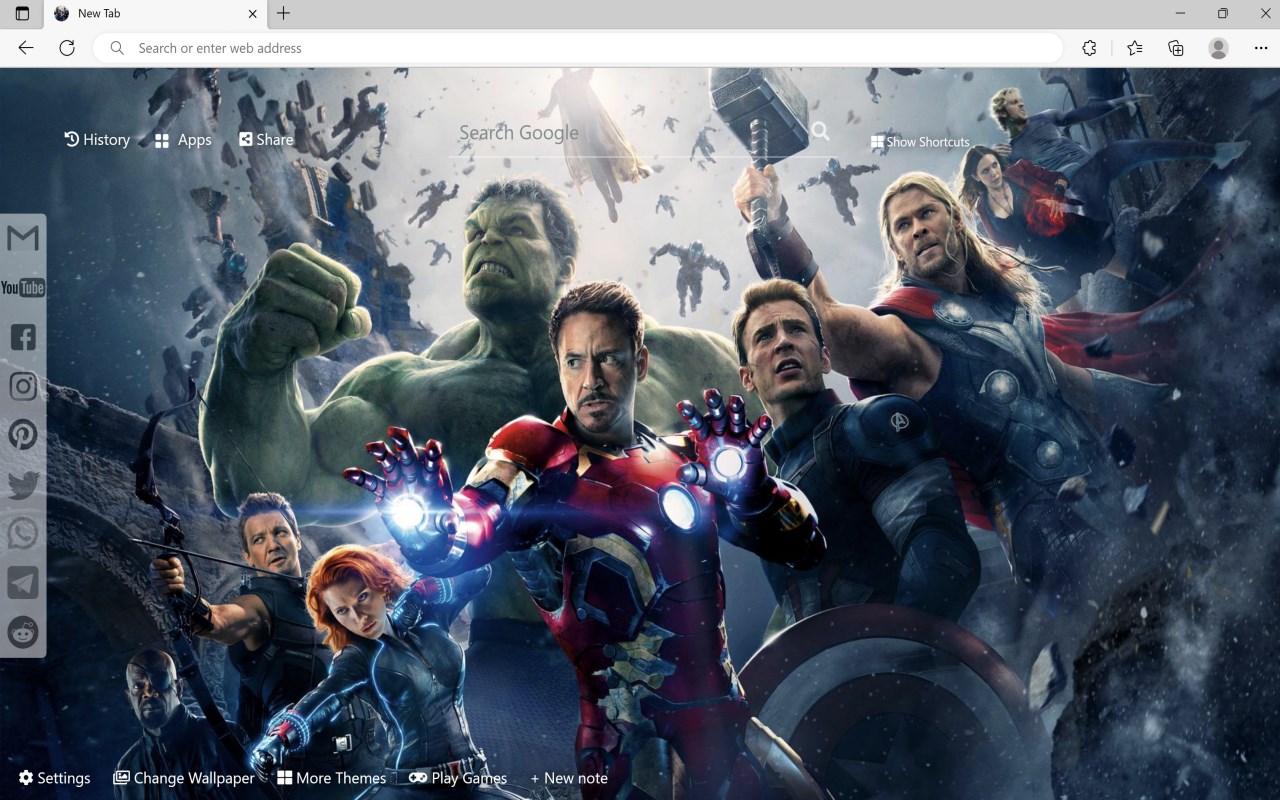Screen dimensions: 1280x800
Task: Reload the page with refresh icon
Action: coord(67,48)
